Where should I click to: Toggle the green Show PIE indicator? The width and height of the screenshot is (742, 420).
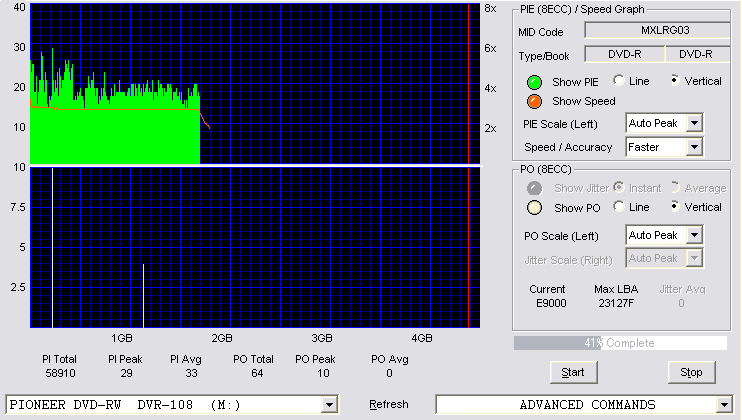coord(534,82)
